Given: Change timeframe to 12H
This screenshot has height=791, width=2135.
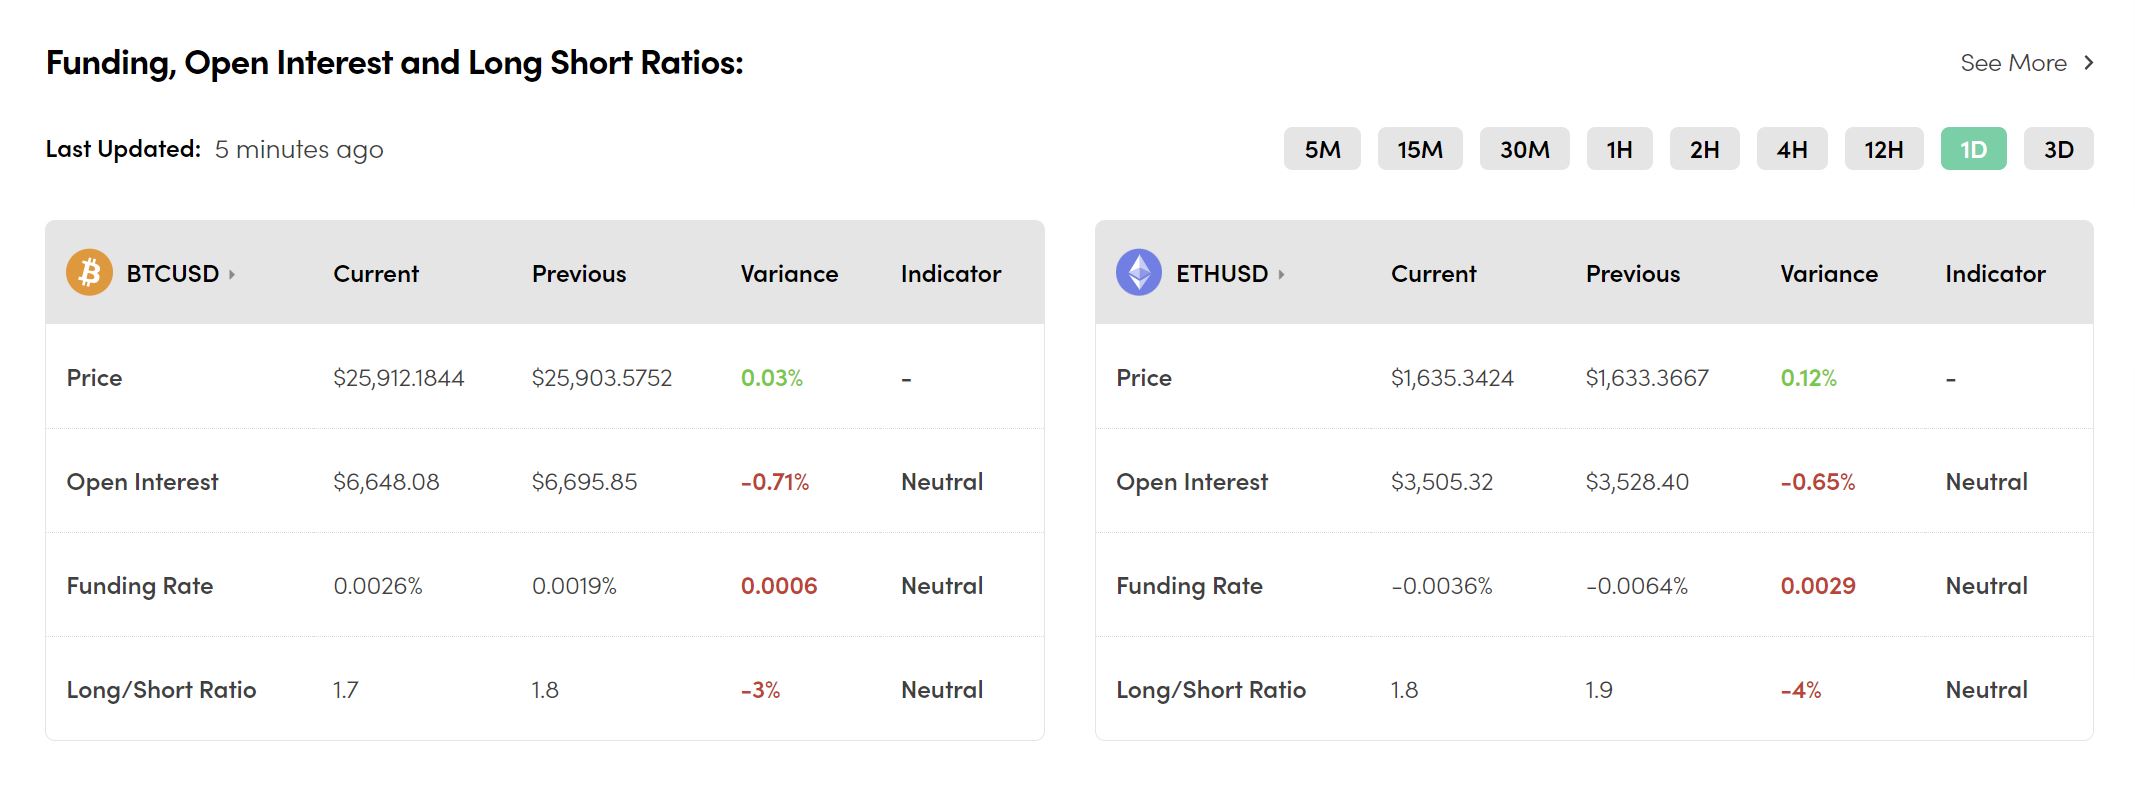Looking at the screenshot, I should click(x=1883, y=149).
